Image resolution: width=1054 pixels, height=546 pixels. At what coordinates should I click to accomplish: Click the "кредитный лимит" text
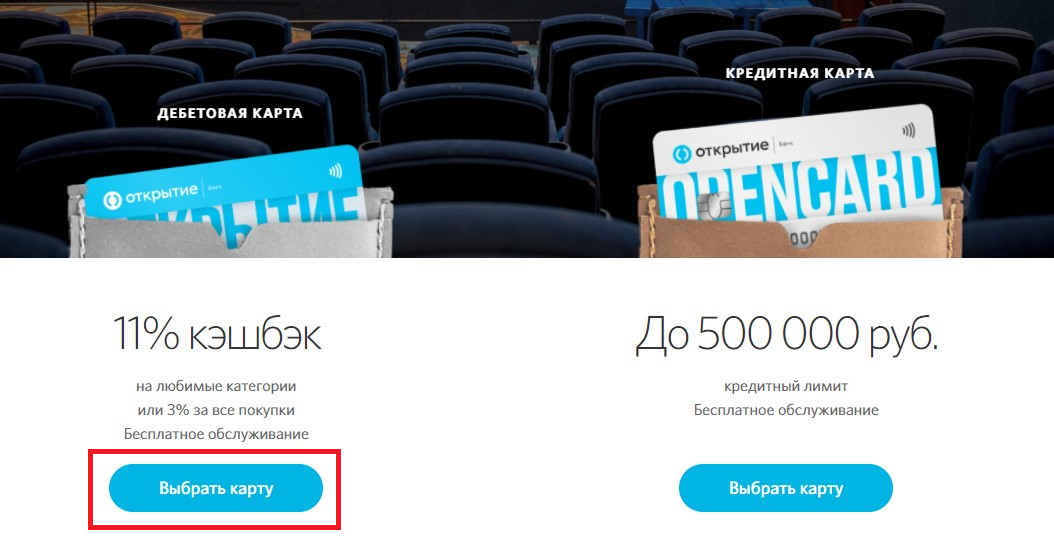(786, 387)
